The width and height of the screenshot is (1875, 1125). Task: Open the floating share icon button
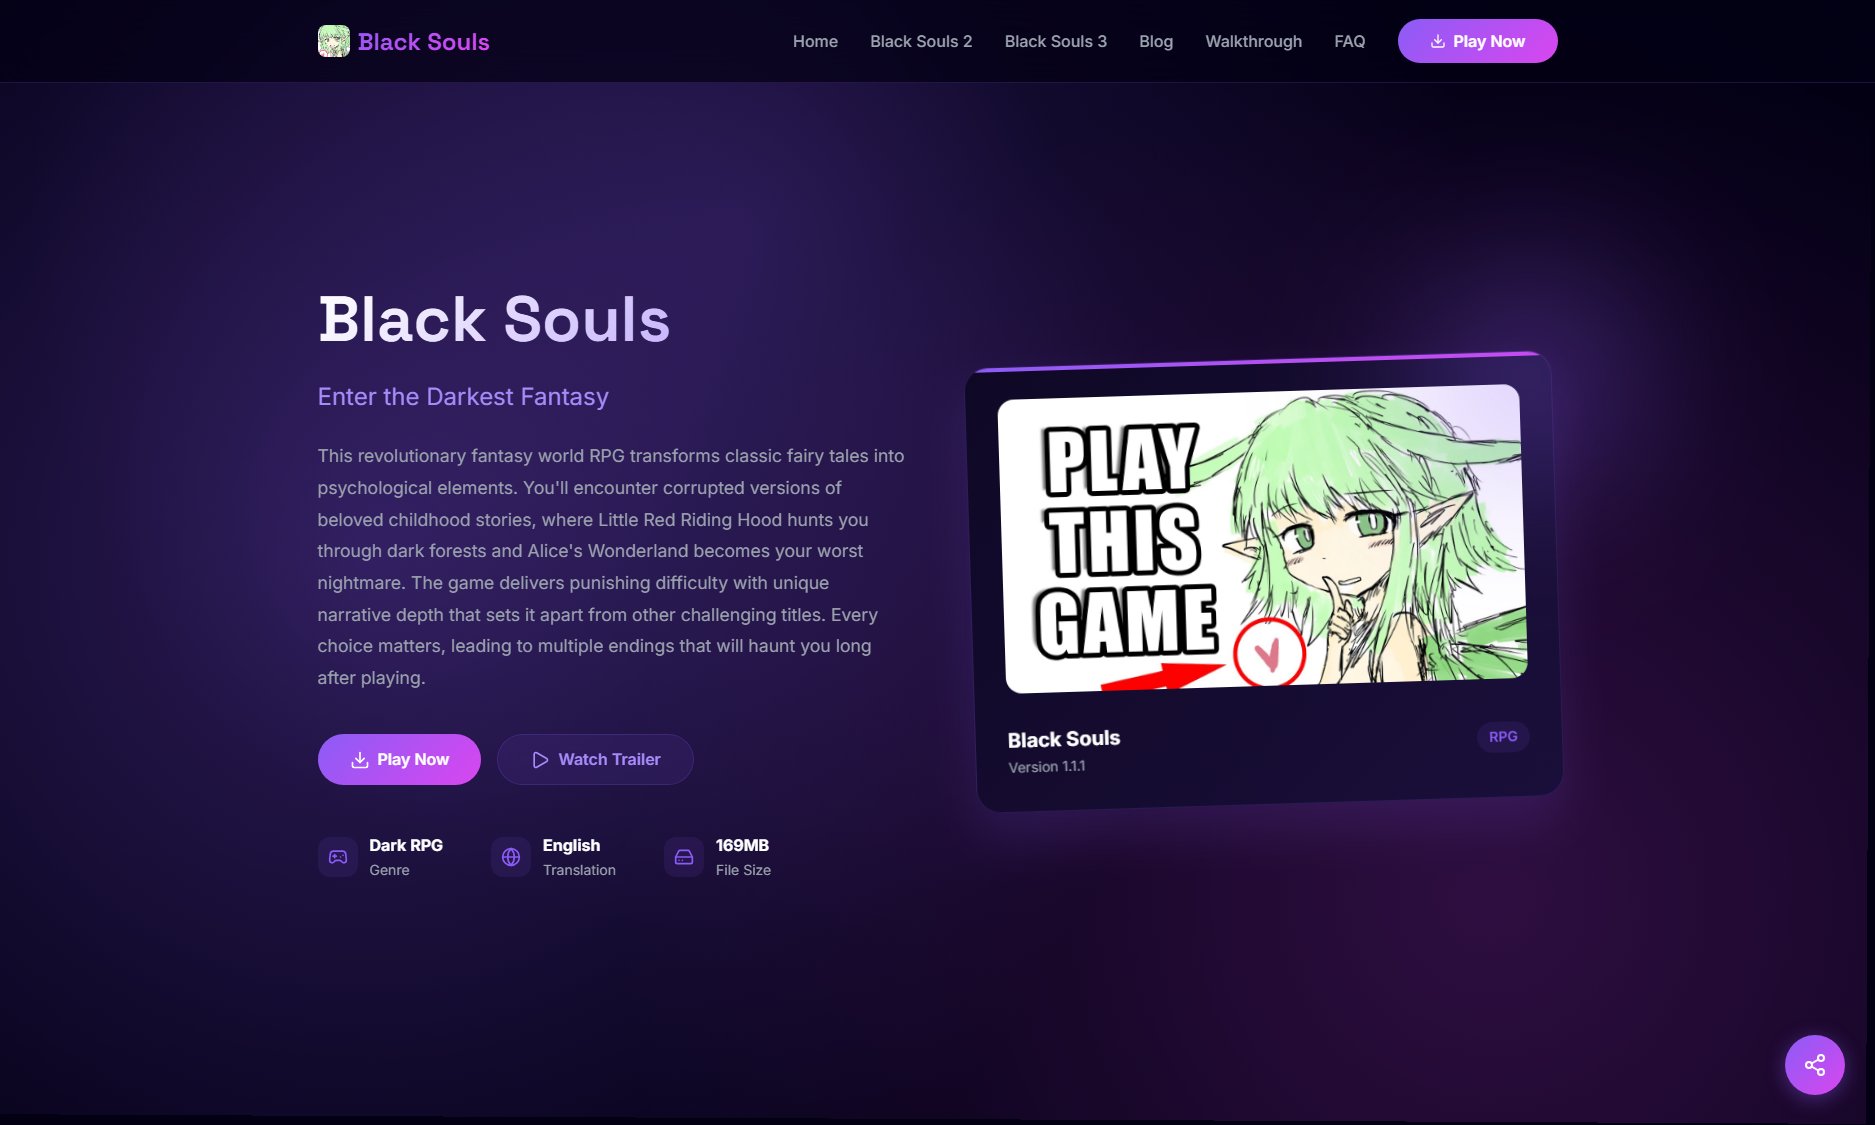pyautogui.click(x=1814, y=1065)
